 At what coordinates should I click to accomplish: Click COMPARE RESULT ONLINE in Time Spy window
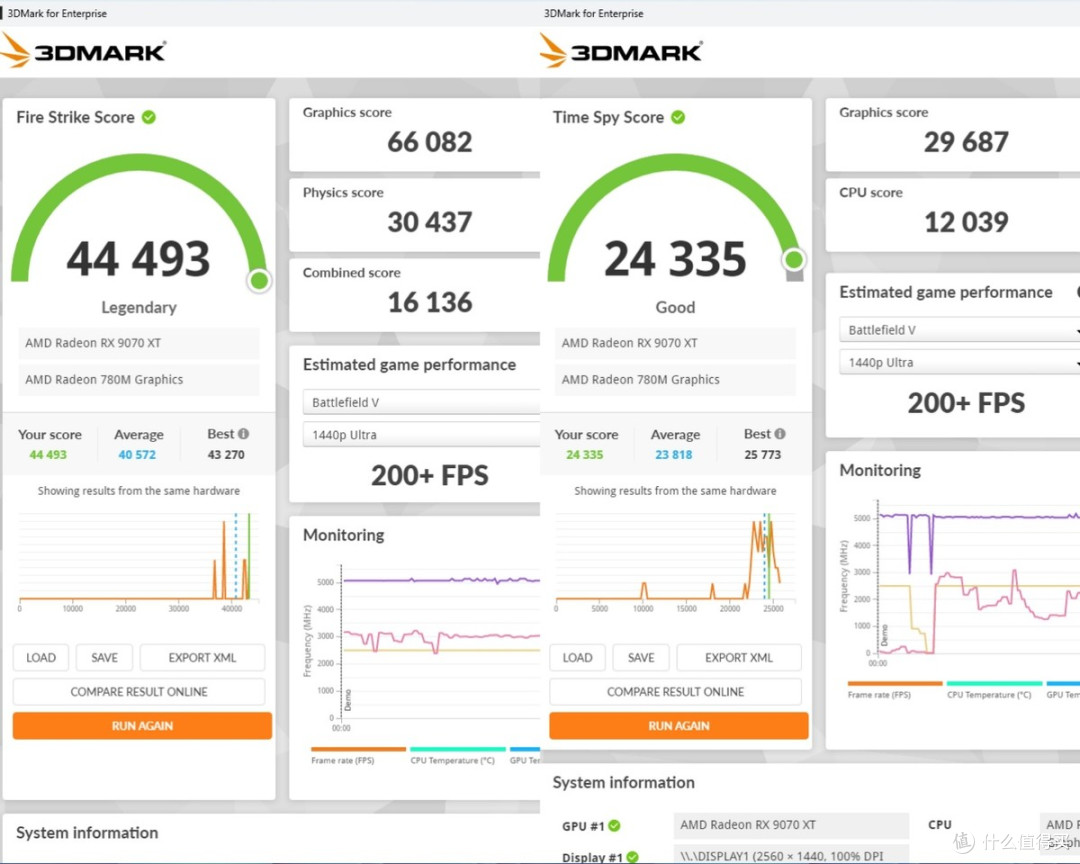pos(676,691)
